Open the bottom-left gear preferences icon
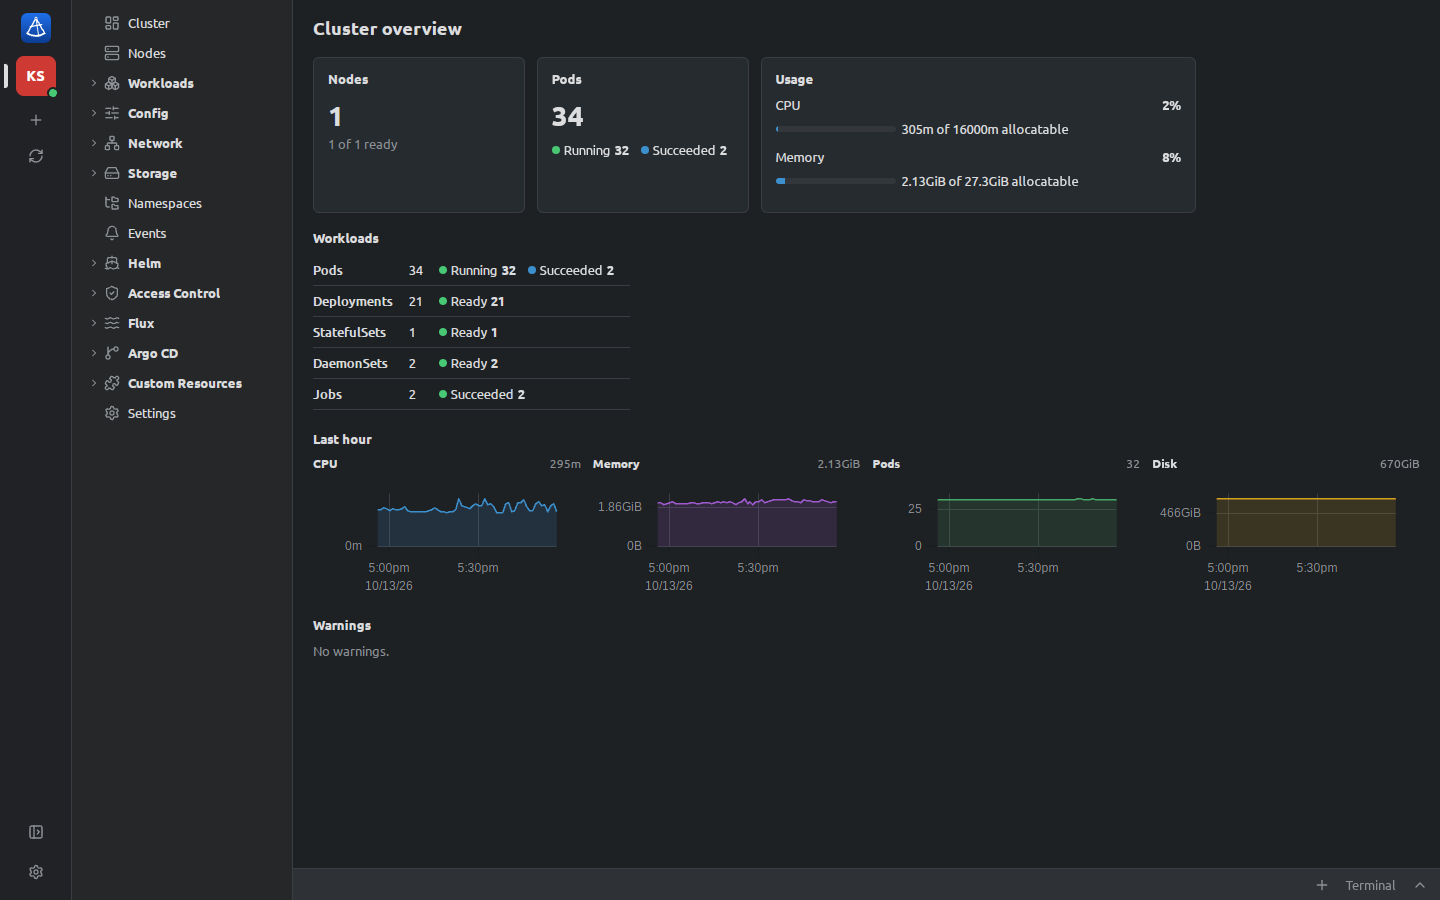 (x=36, y=872)
